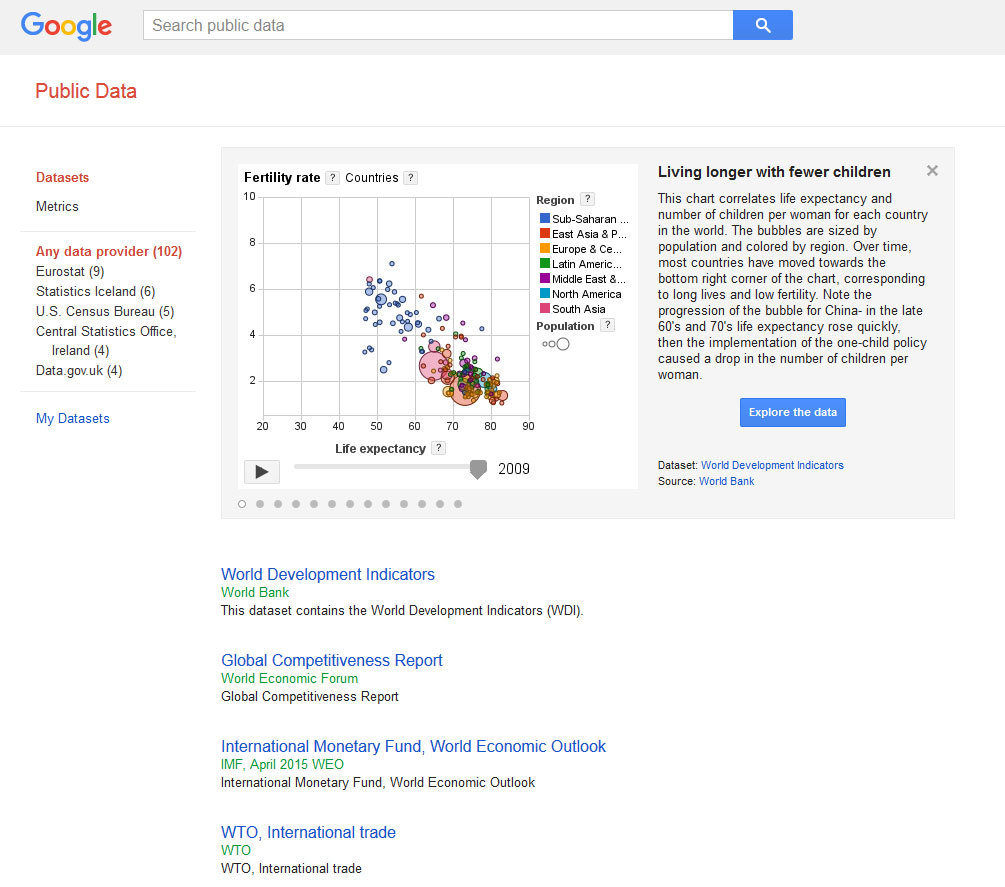Open International Monetary Fund, World Economic Outlook result

click(x=413, y=746)
